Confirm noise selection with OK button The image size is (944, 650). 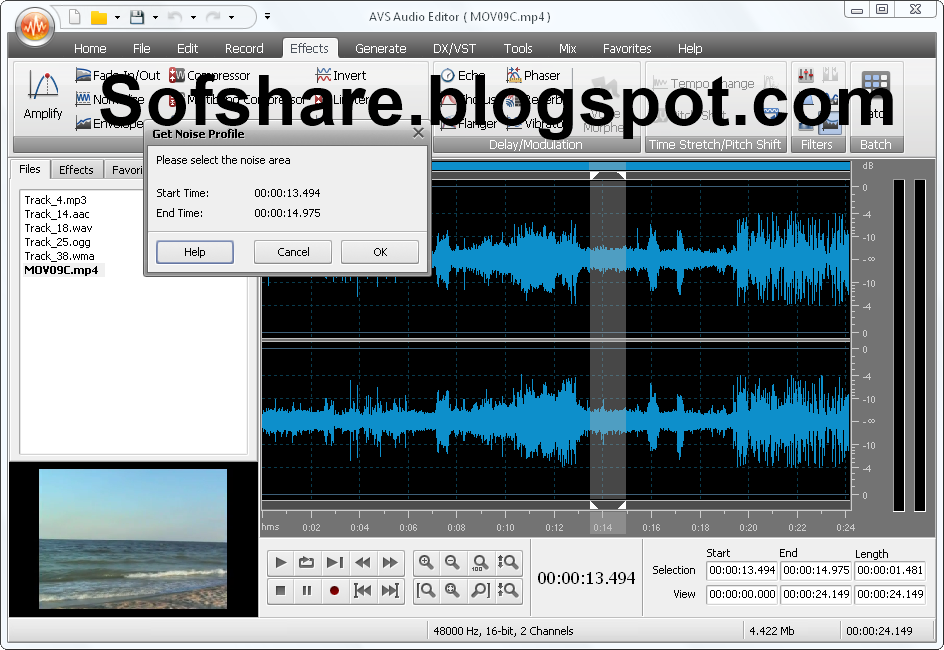(x=380, y=252)
